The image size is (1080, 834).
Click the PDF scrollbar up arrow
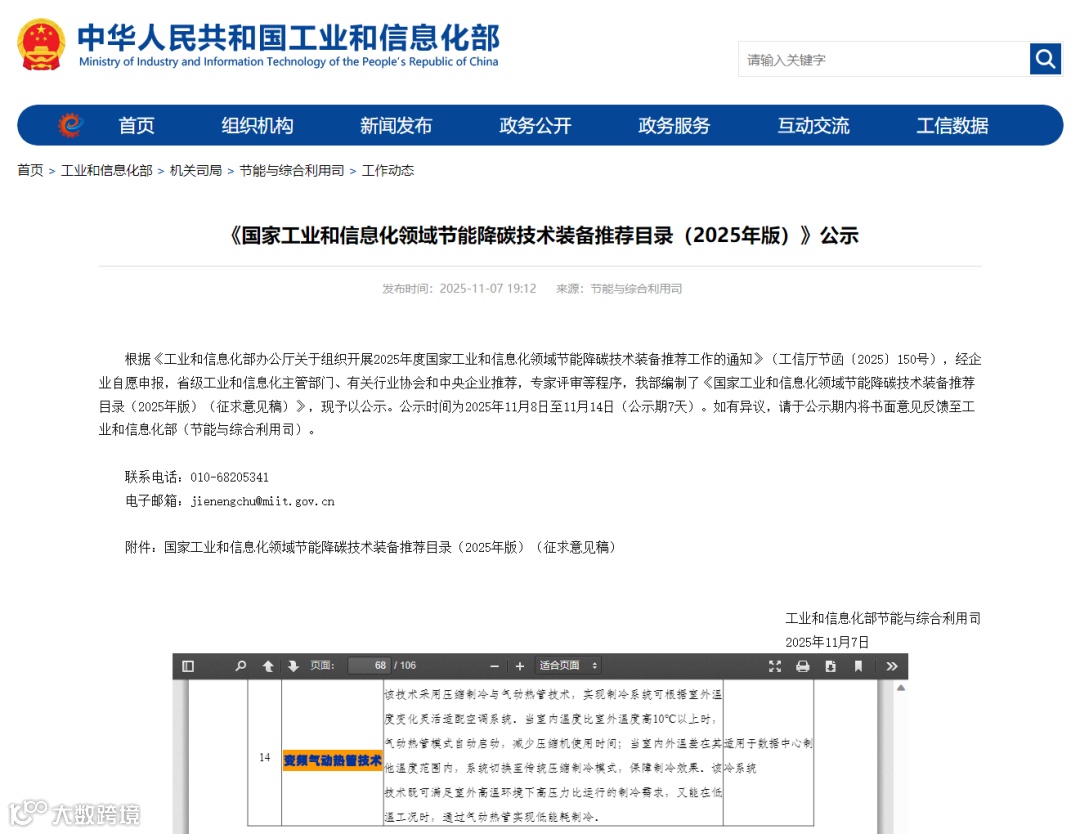coord(900,688)
